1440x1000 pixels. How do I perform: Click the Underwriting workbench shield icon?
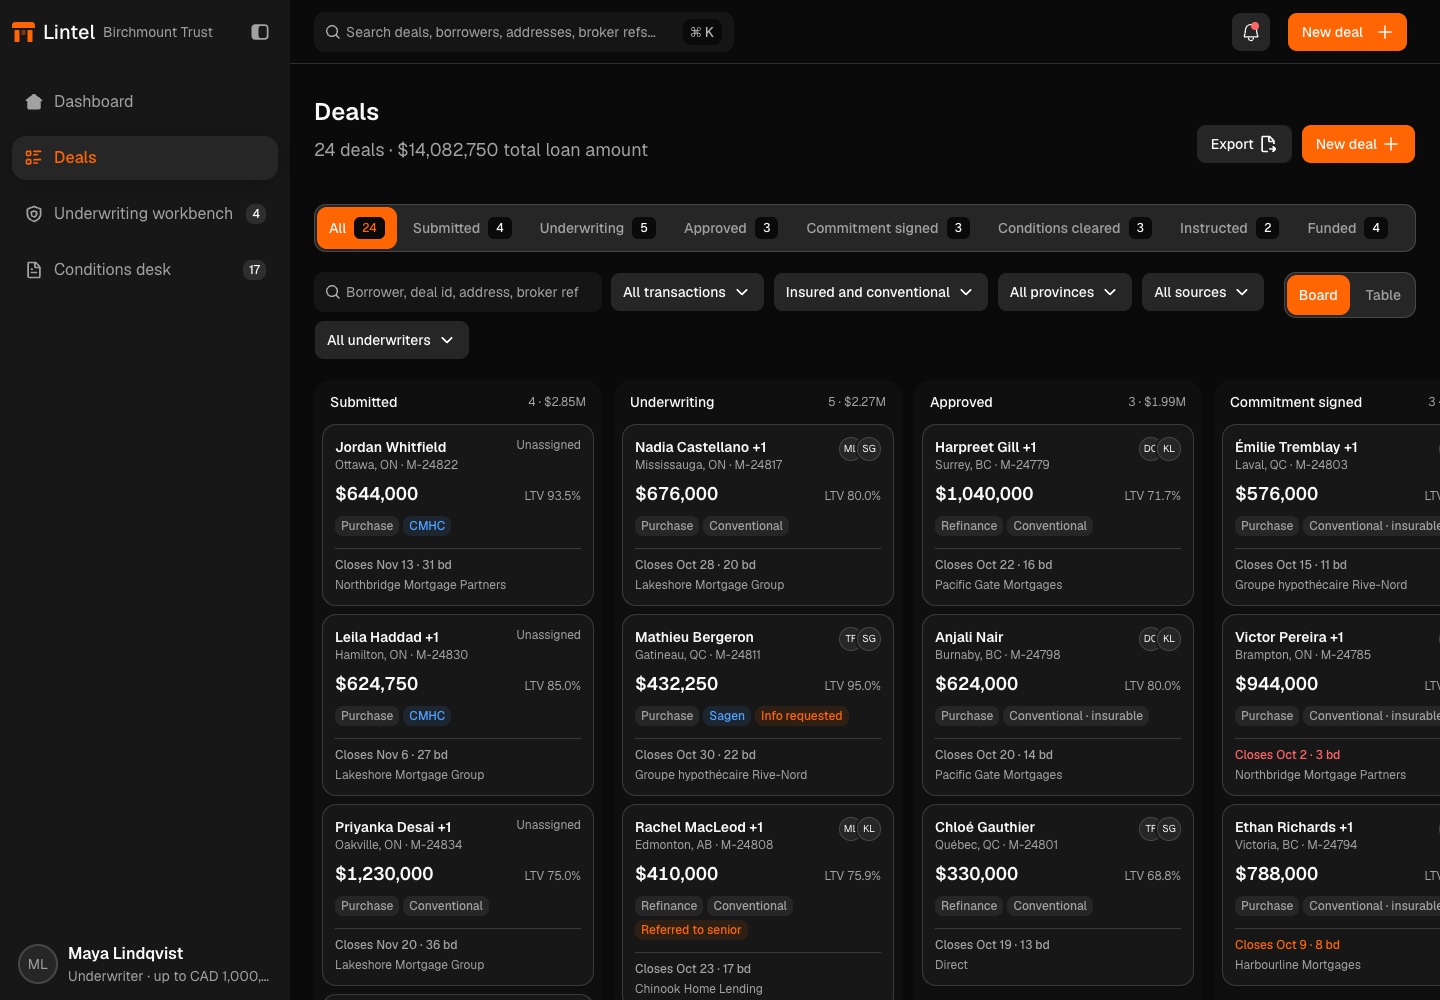[34, 213]
